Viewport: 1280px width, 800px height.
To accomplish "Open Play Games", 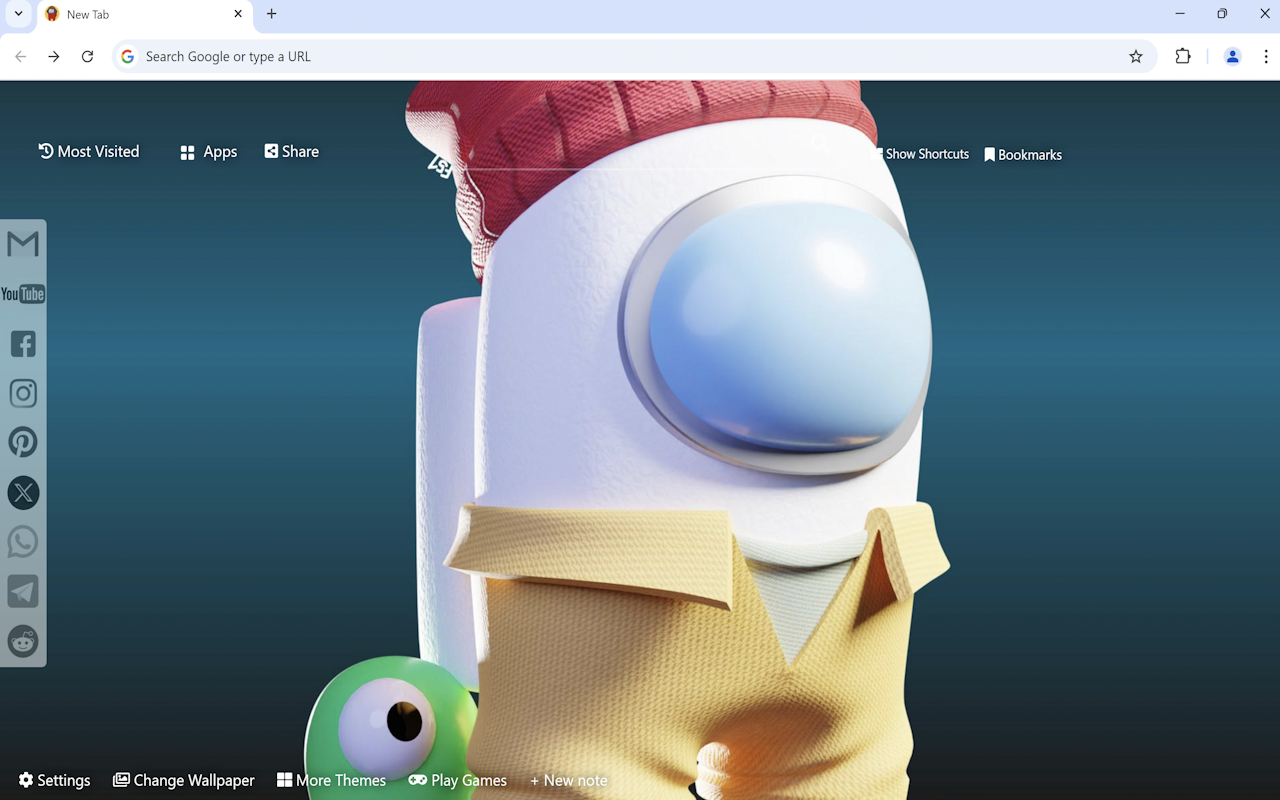I will (458, 780).
